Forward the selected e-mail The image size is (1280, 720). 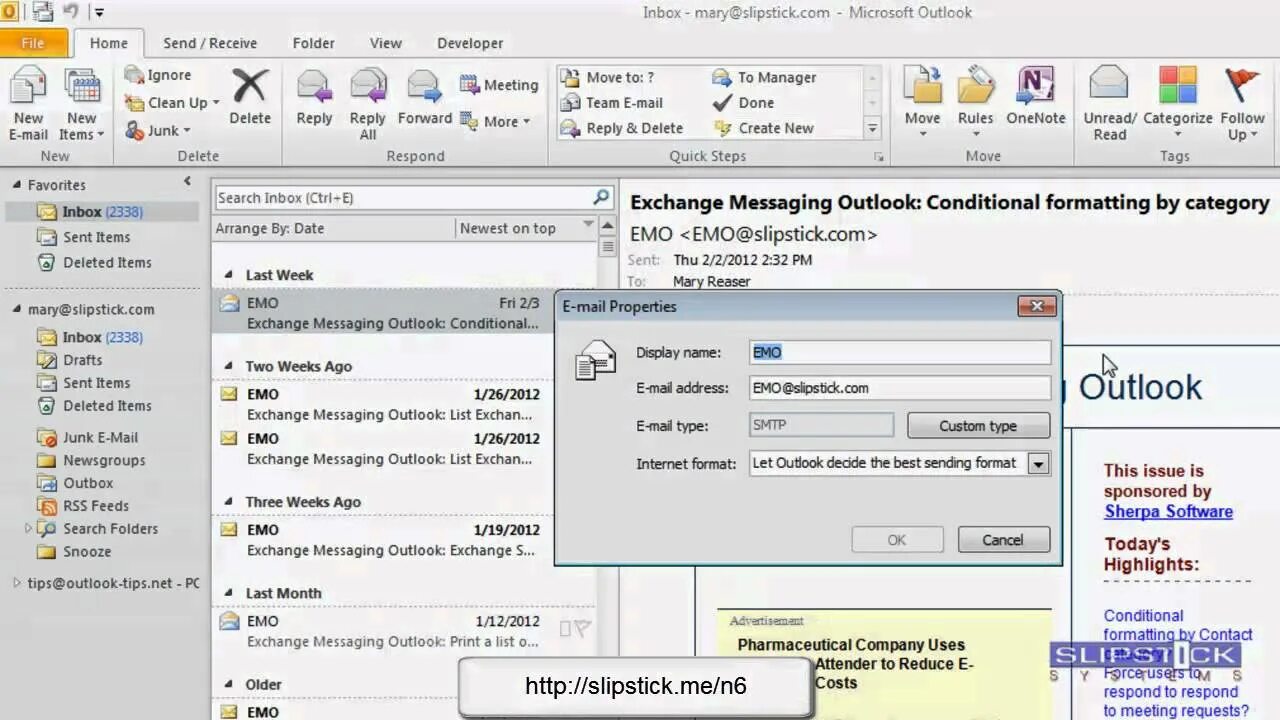425,97
